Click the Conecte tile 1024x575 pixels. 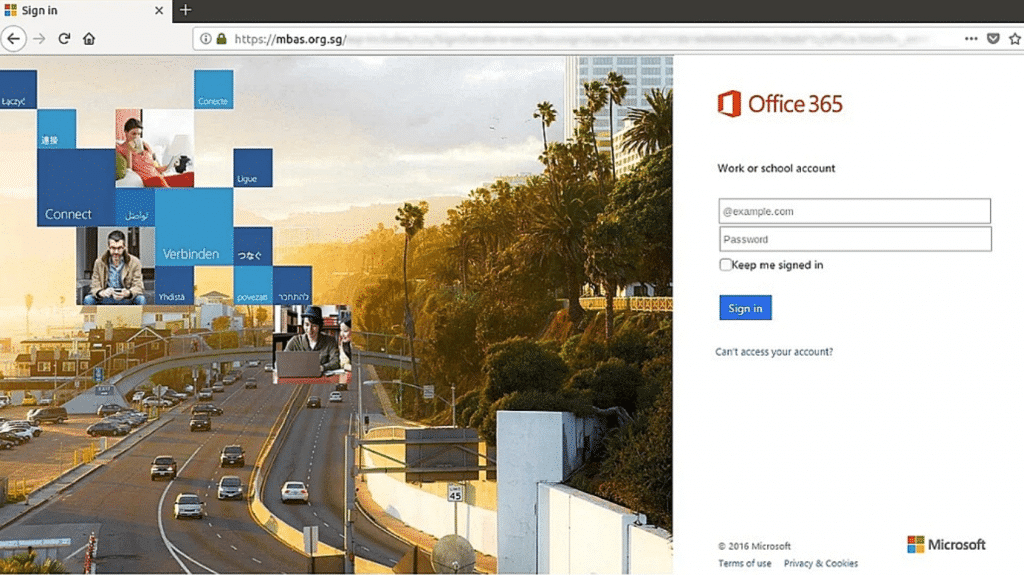tap(214, 90)
